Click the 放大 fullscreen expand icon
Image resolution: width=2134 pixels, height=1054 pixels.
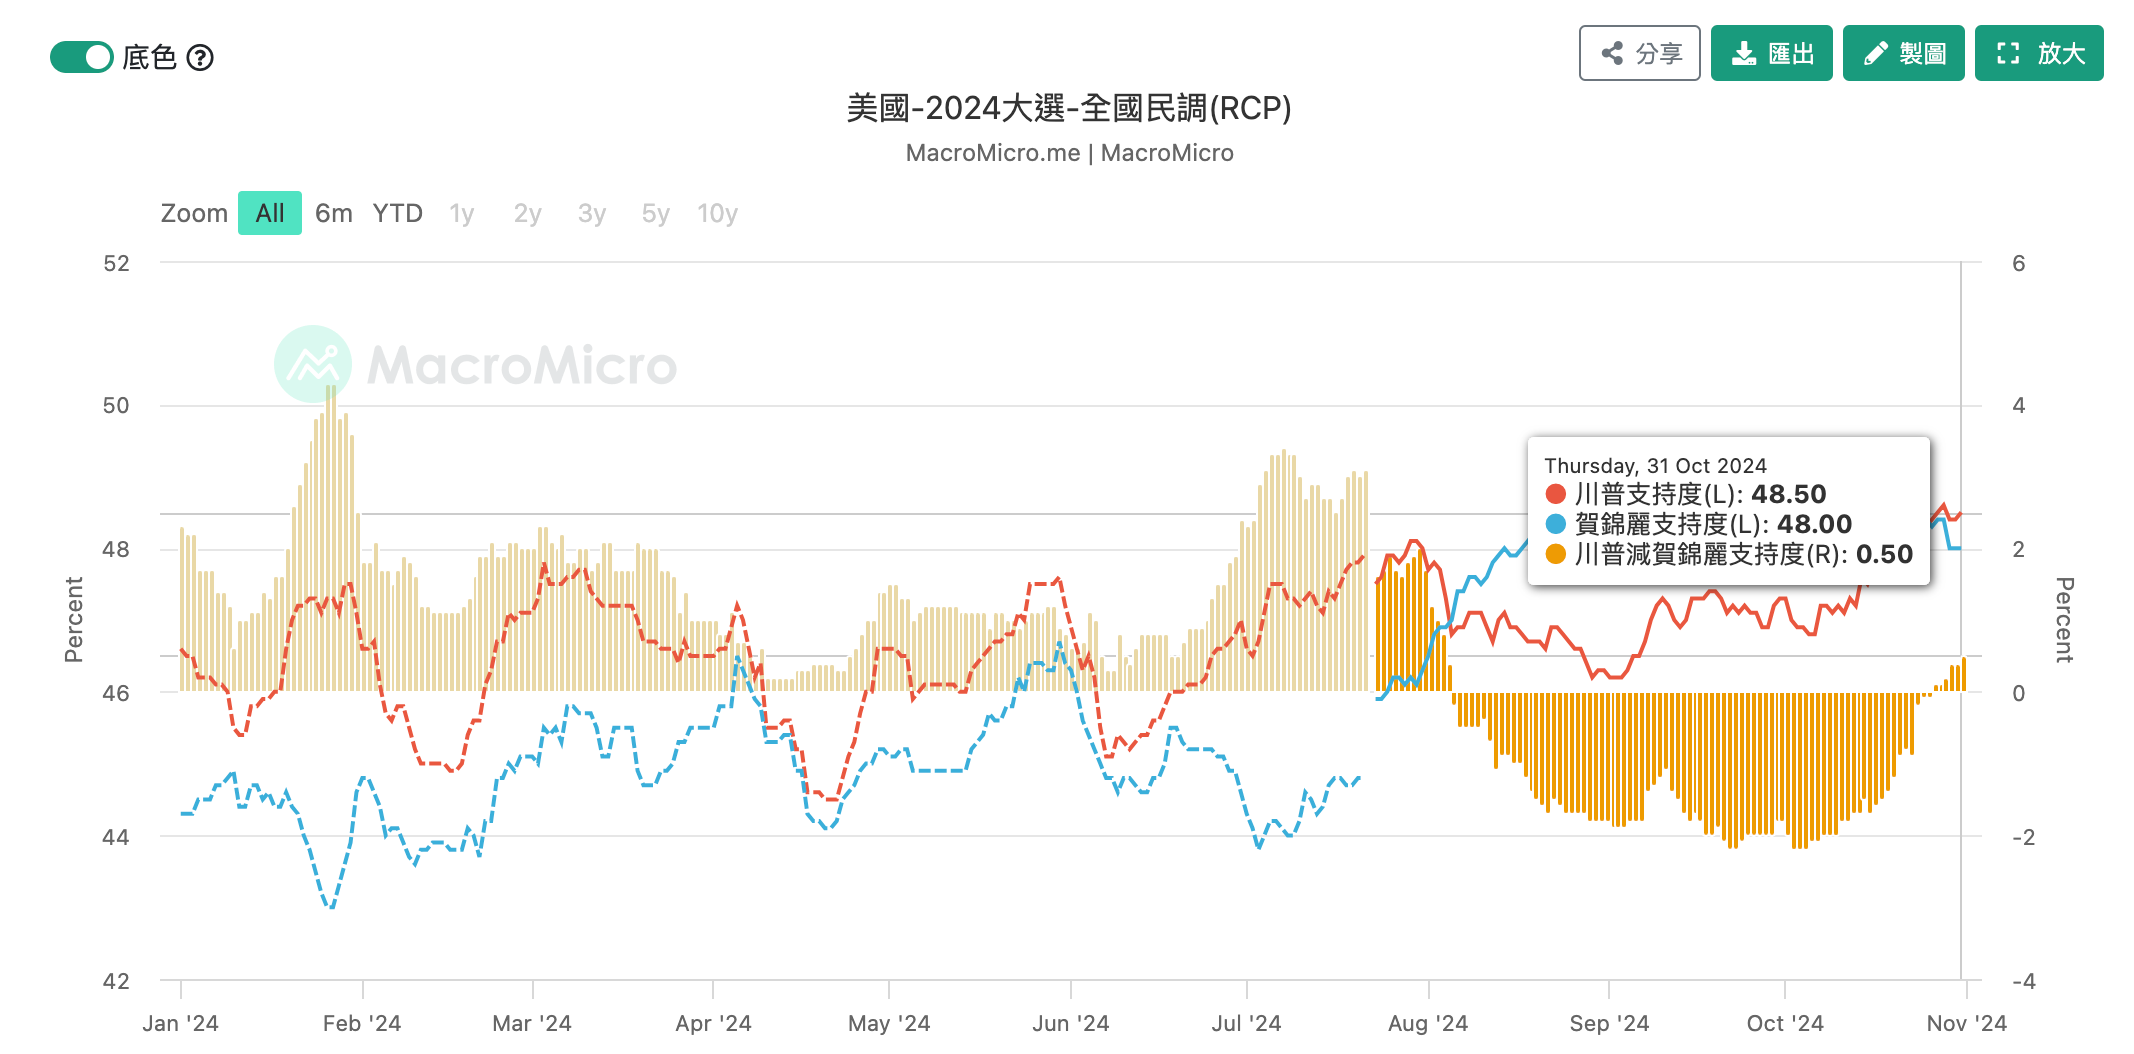(x=2008, y=53)
